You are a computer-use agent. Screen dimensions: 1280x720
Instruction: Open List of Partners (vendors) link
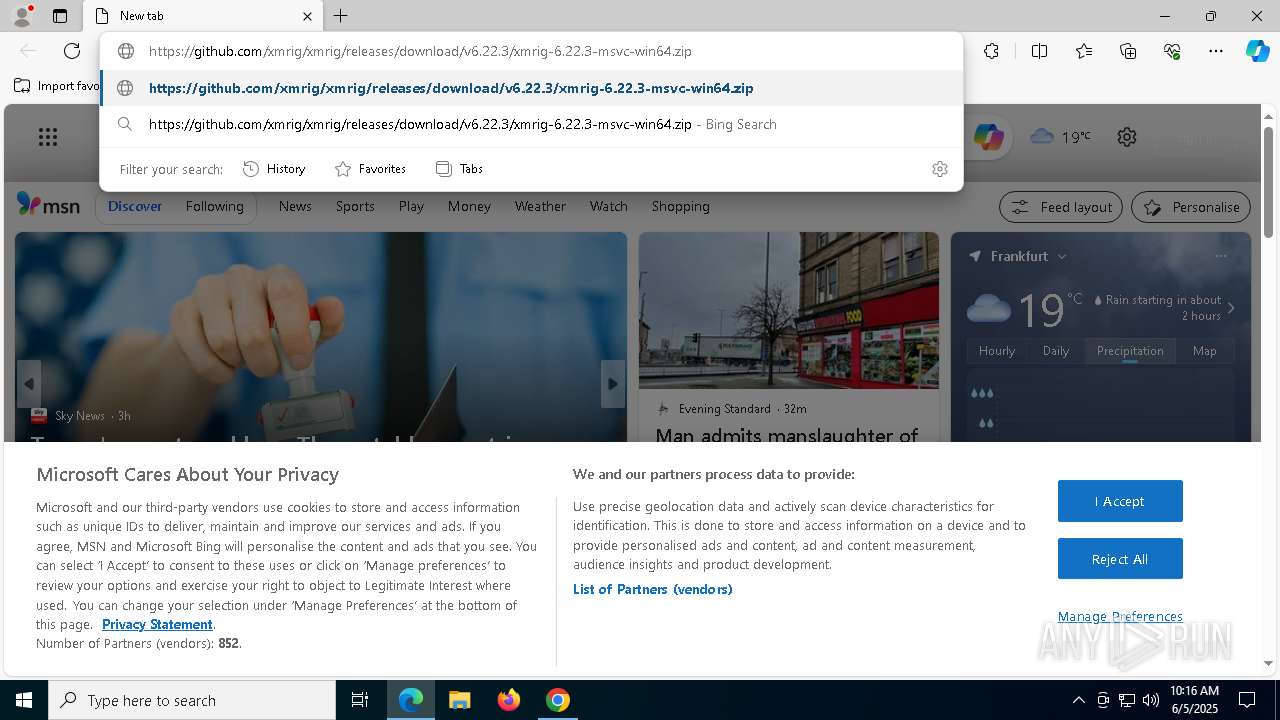coord(653,589)
